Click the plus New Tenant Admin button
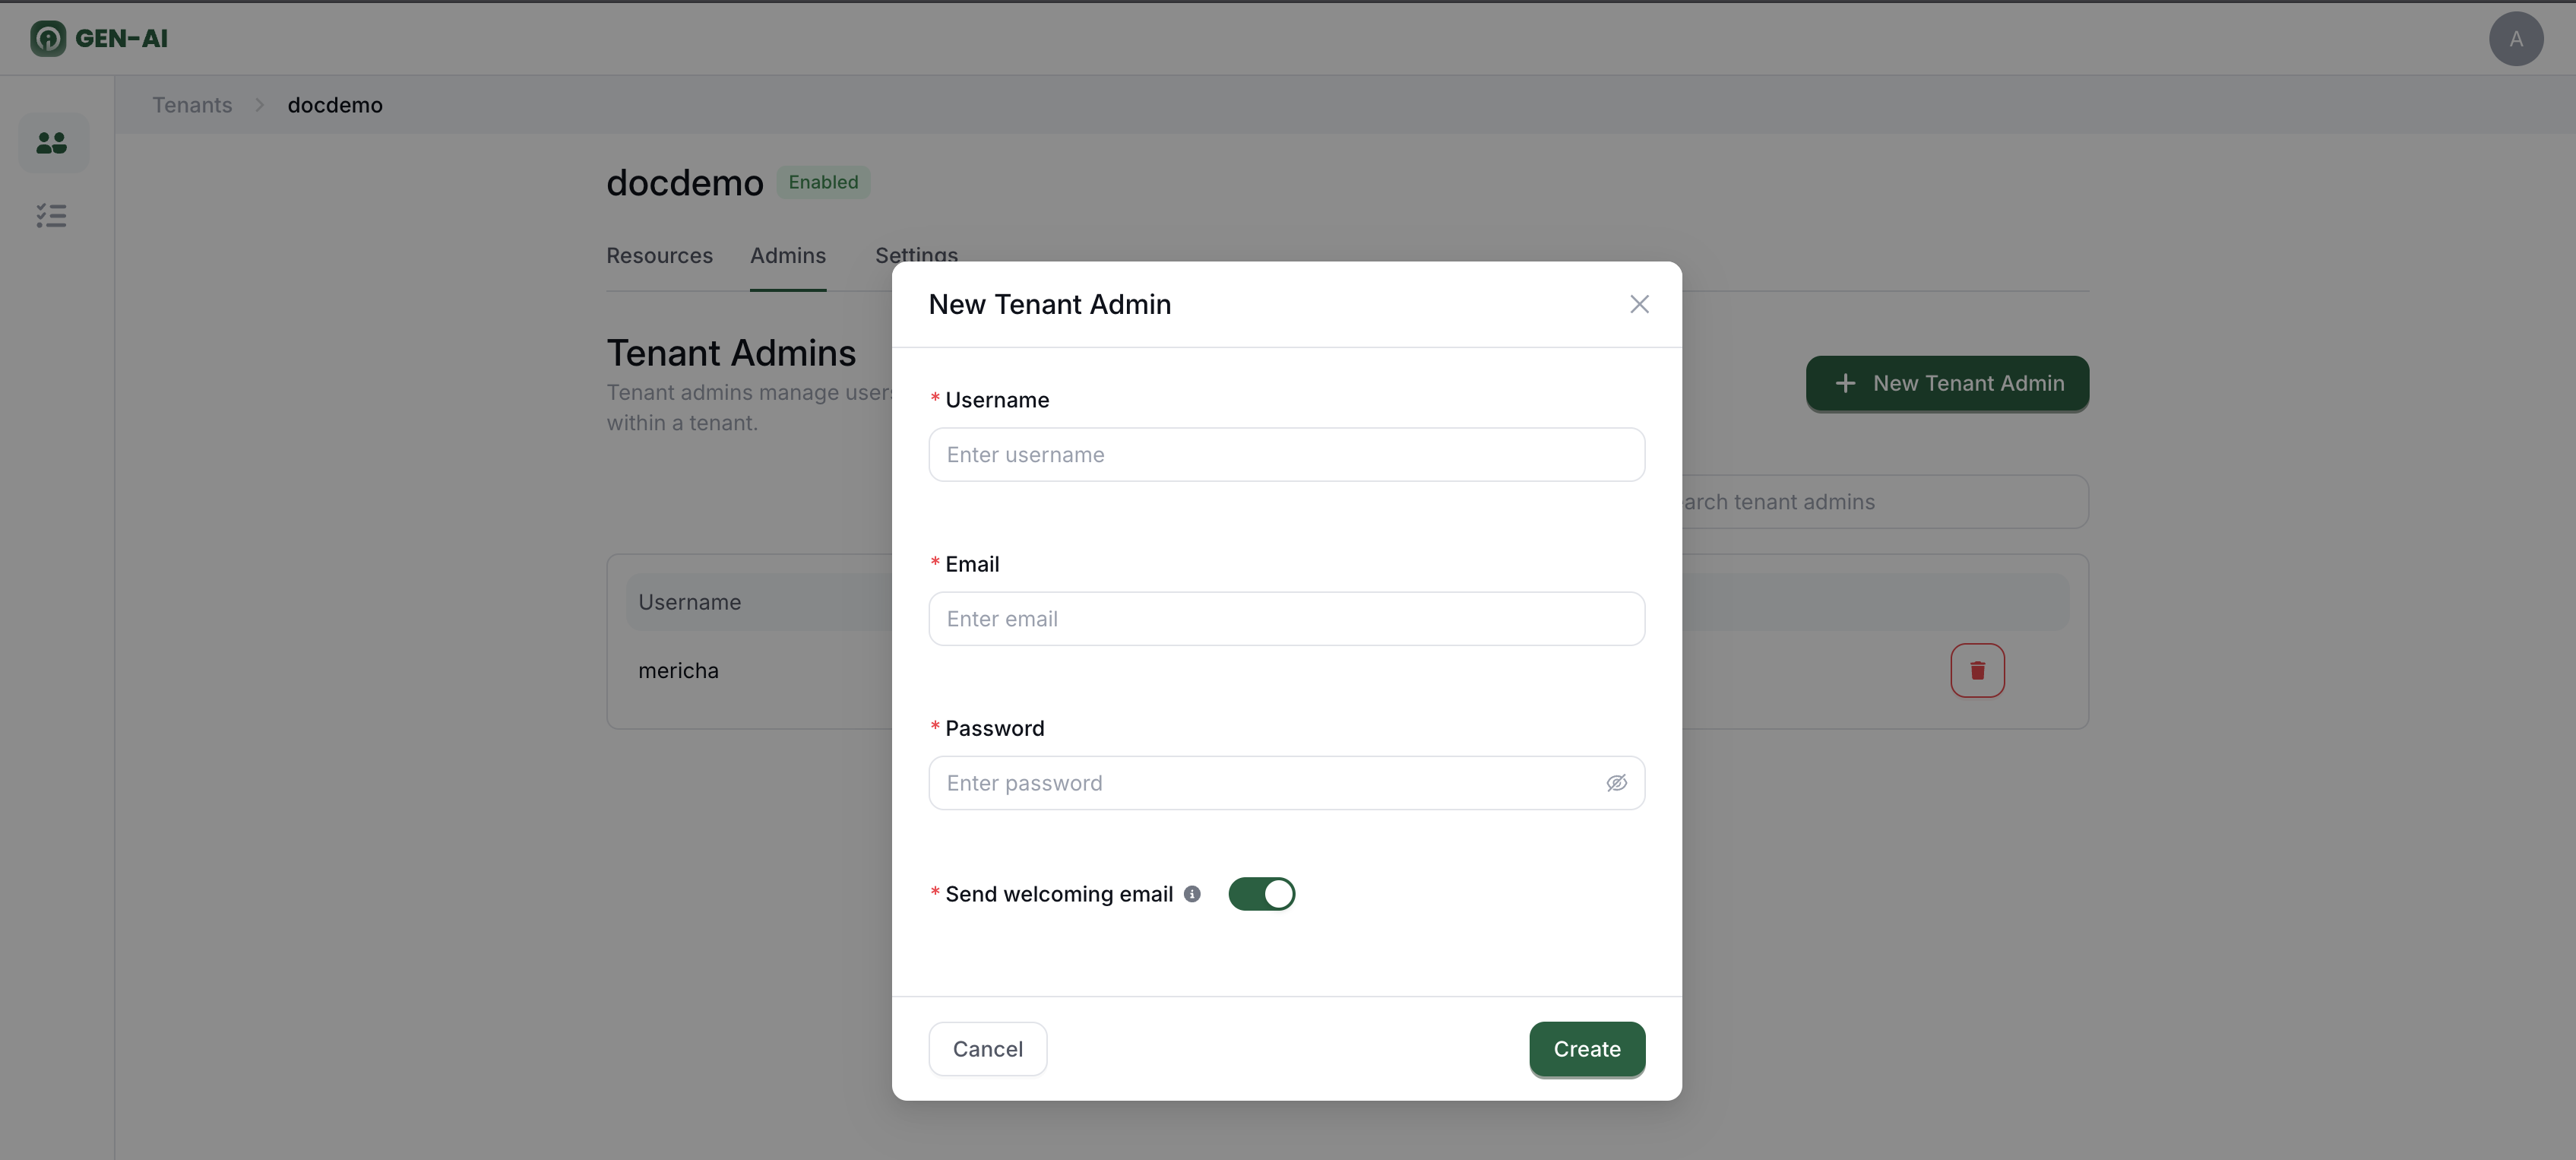The width and height of the screenshot is (2576, 1160). (x=1946, y=383)
